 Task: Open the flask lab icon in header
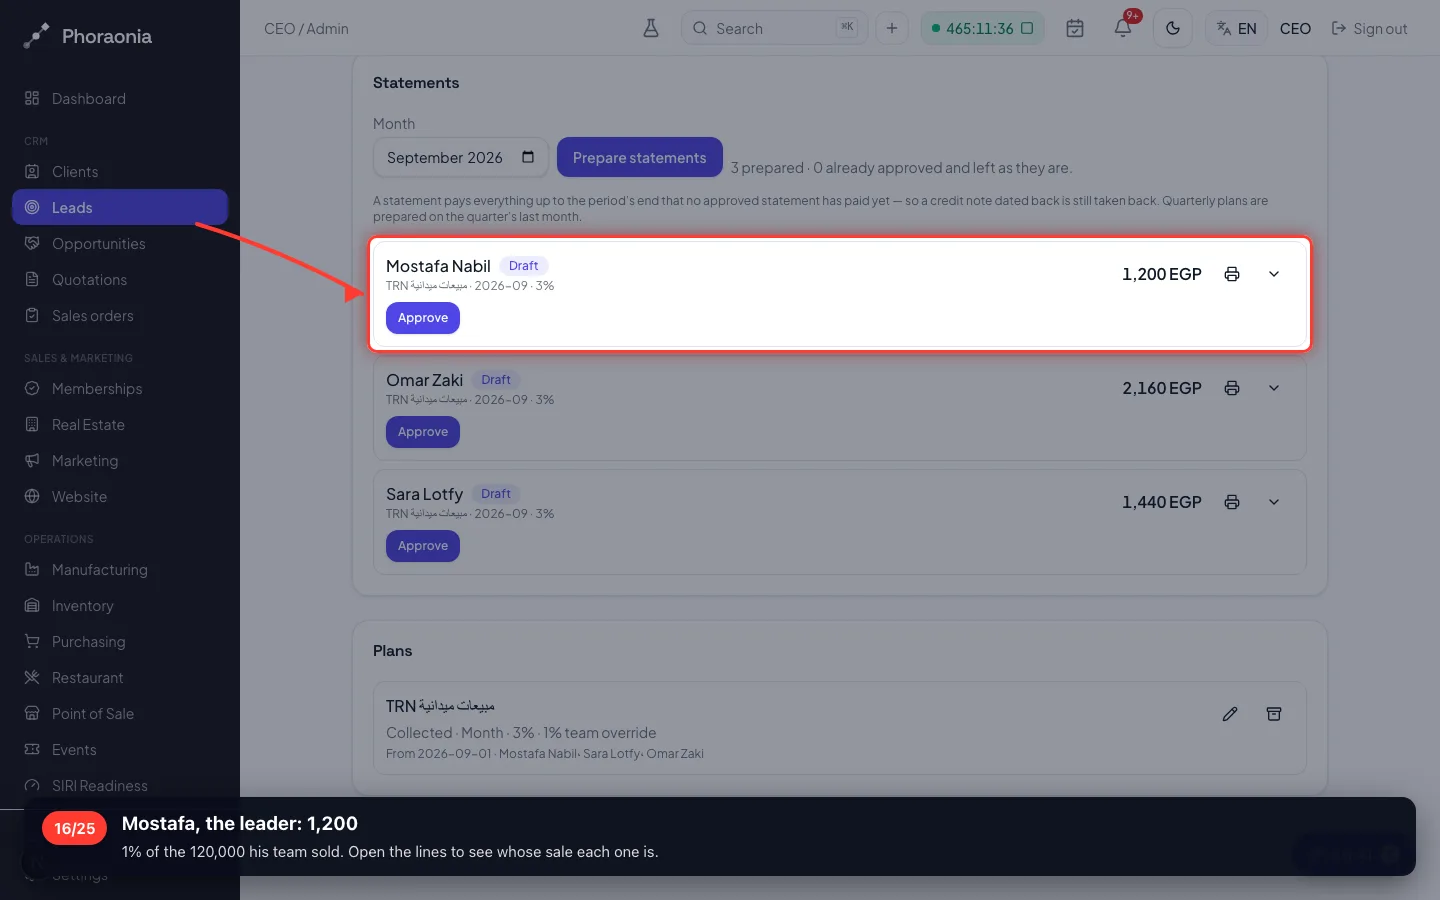coord(651,28)
